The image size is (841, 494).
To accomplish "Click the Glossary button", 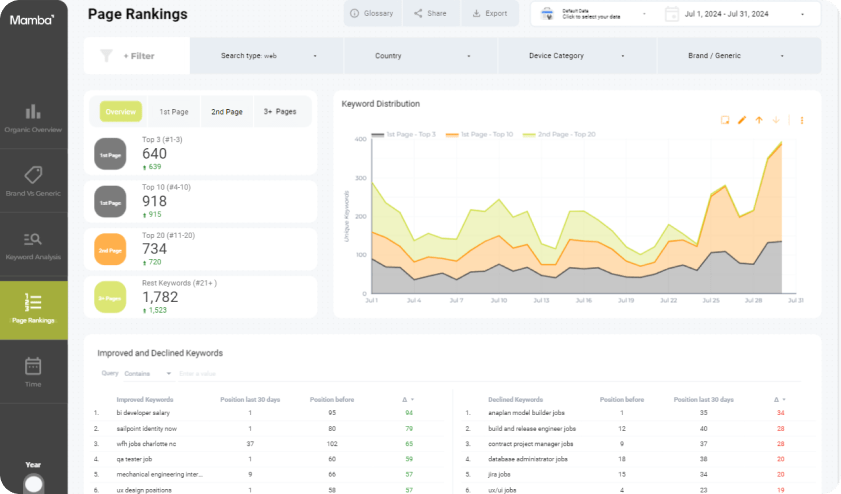I will point(372,13).
